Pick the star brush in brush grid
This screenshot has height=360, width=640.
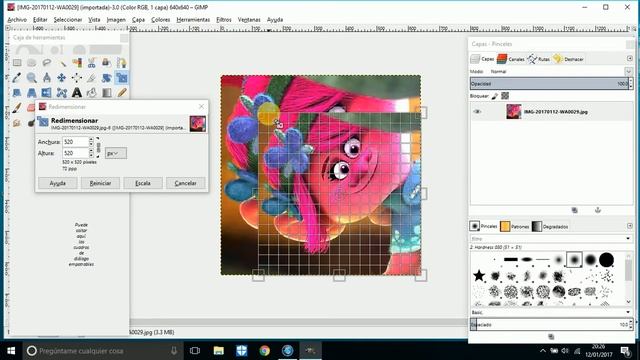[479, 276]
